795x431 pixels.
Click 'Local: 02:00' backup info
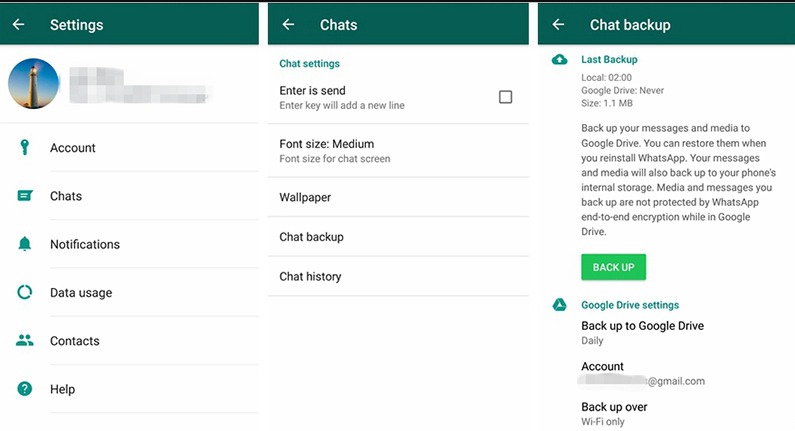[606, 78]
